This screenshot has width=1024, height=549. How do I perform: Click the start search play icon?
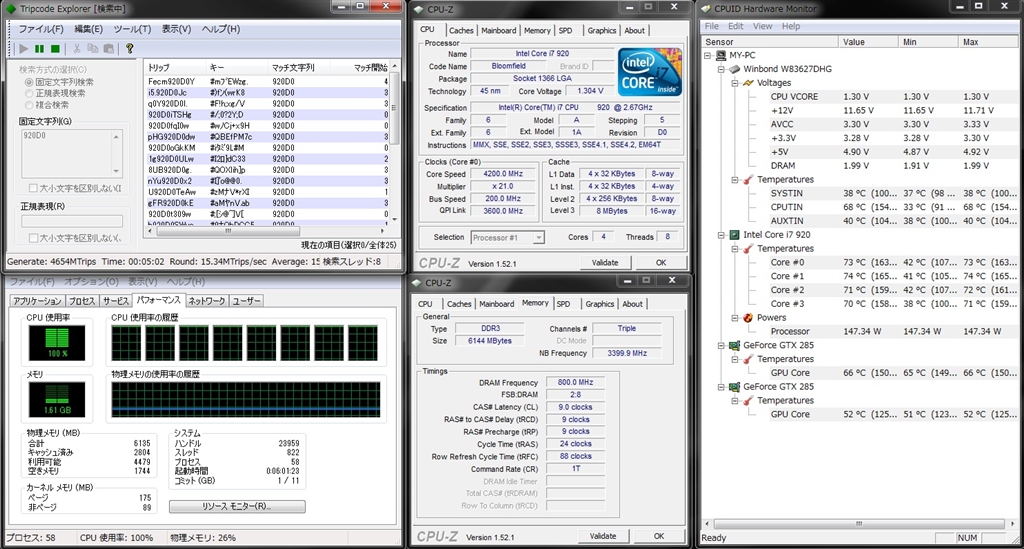[24, 48]
